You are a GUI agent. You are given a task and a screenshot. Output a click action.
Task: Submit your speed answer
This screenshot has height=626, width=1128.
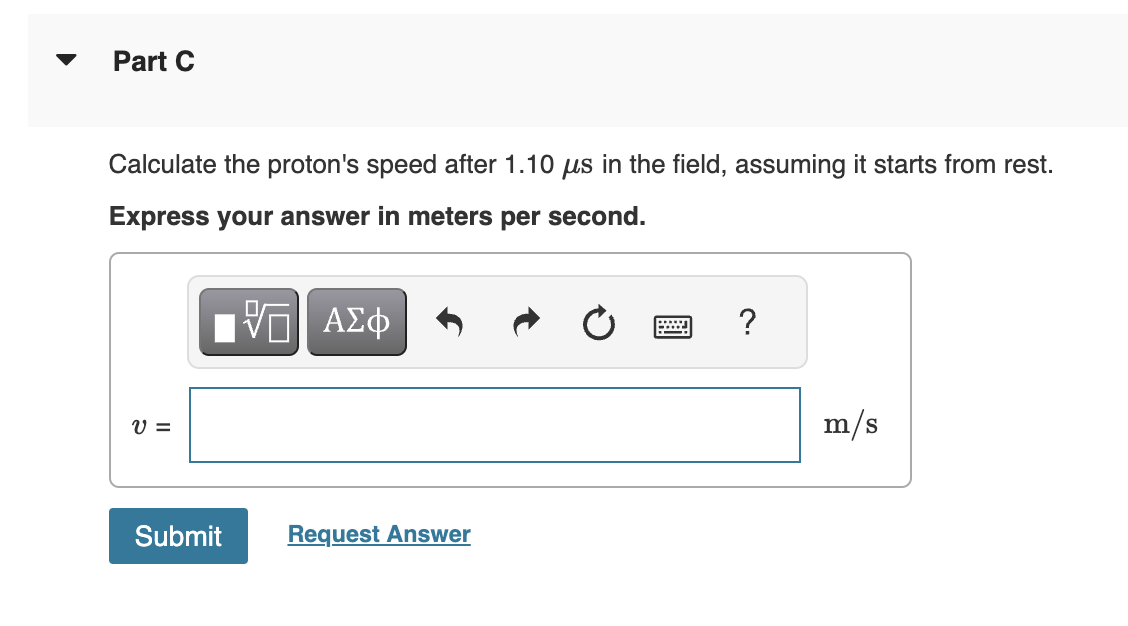[178, 536]
